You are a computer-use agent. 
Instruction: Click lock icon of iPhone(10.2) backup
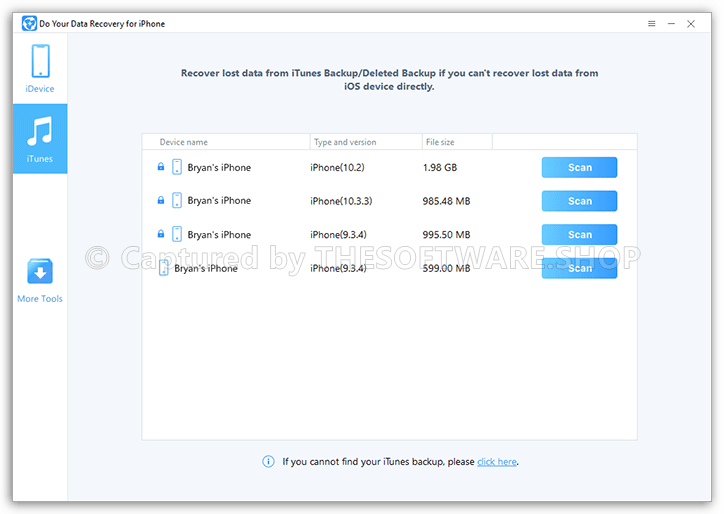click(x=161, y=167)
